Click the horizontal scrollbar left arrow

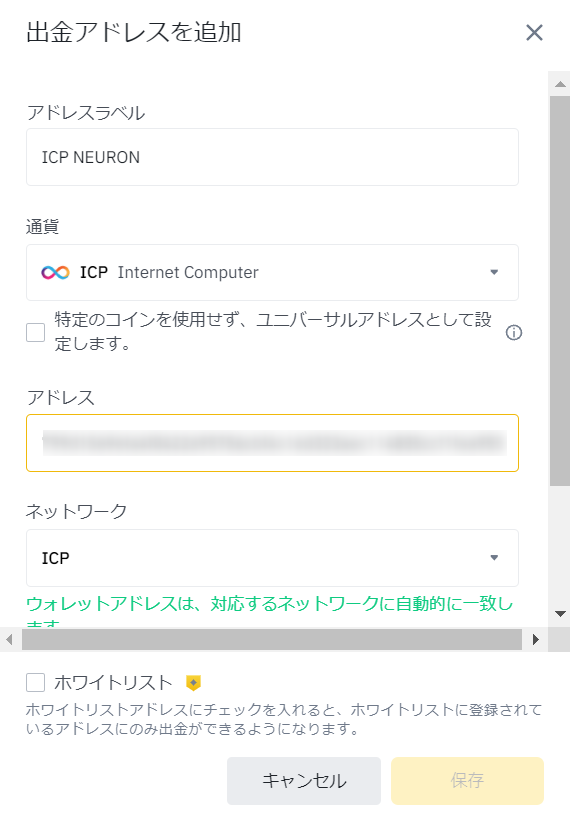pos(9,640)
